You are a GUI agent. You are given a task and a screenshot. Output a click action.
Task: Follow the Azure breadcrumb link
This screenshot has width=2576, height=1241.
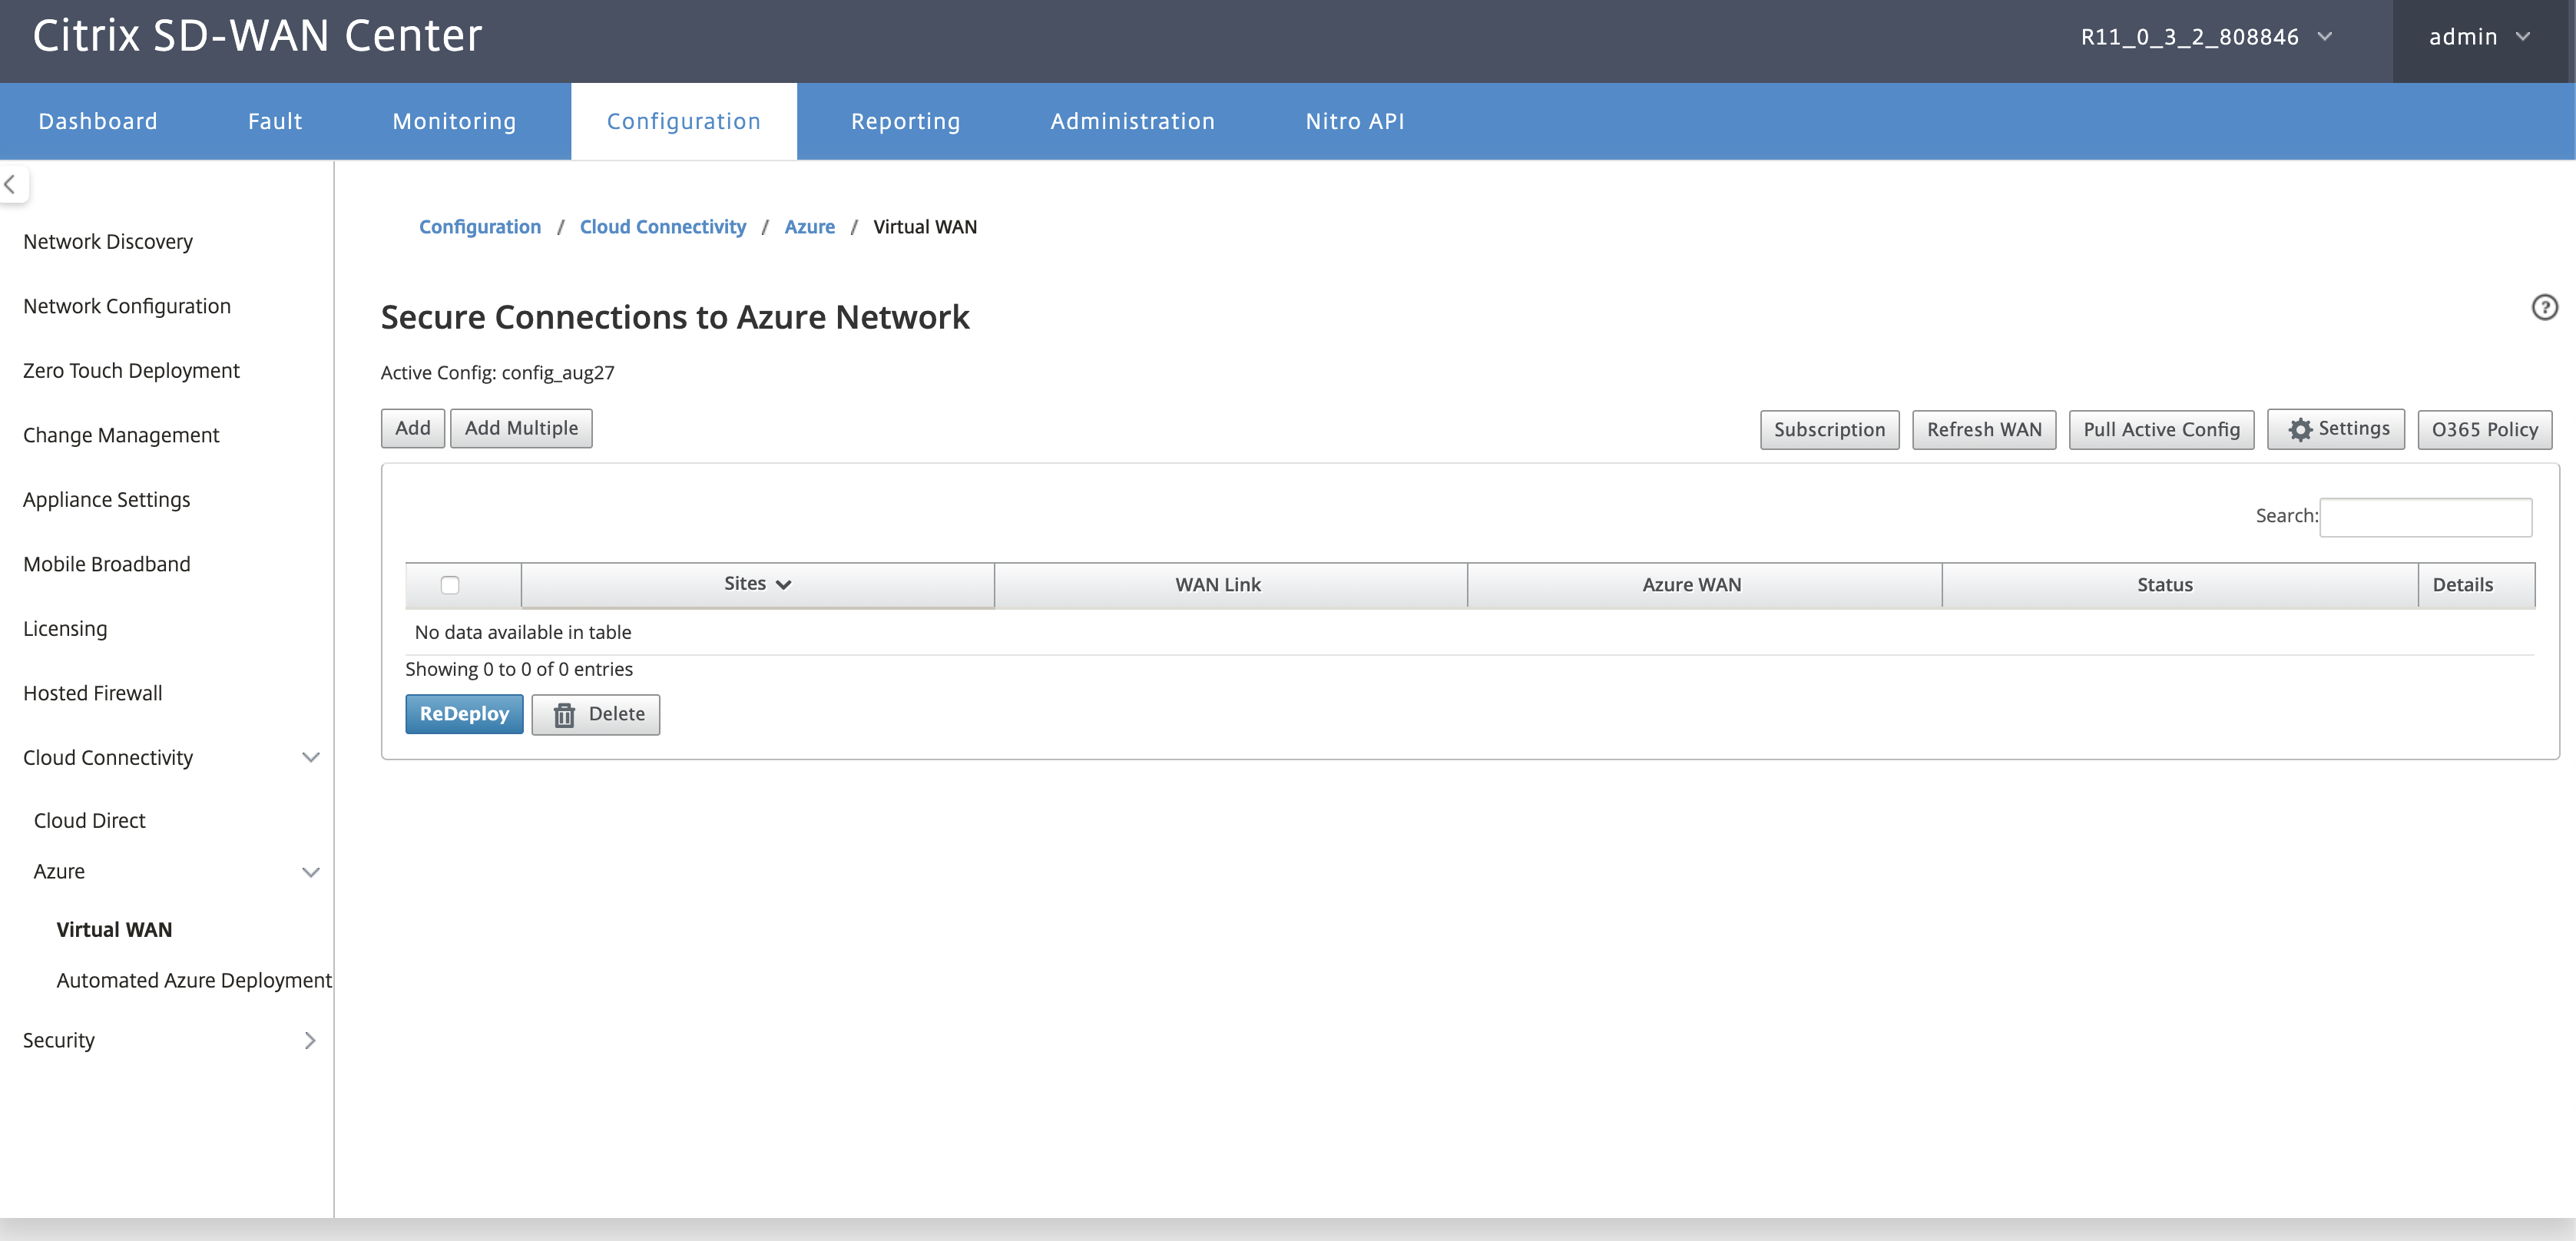point(809,227)
